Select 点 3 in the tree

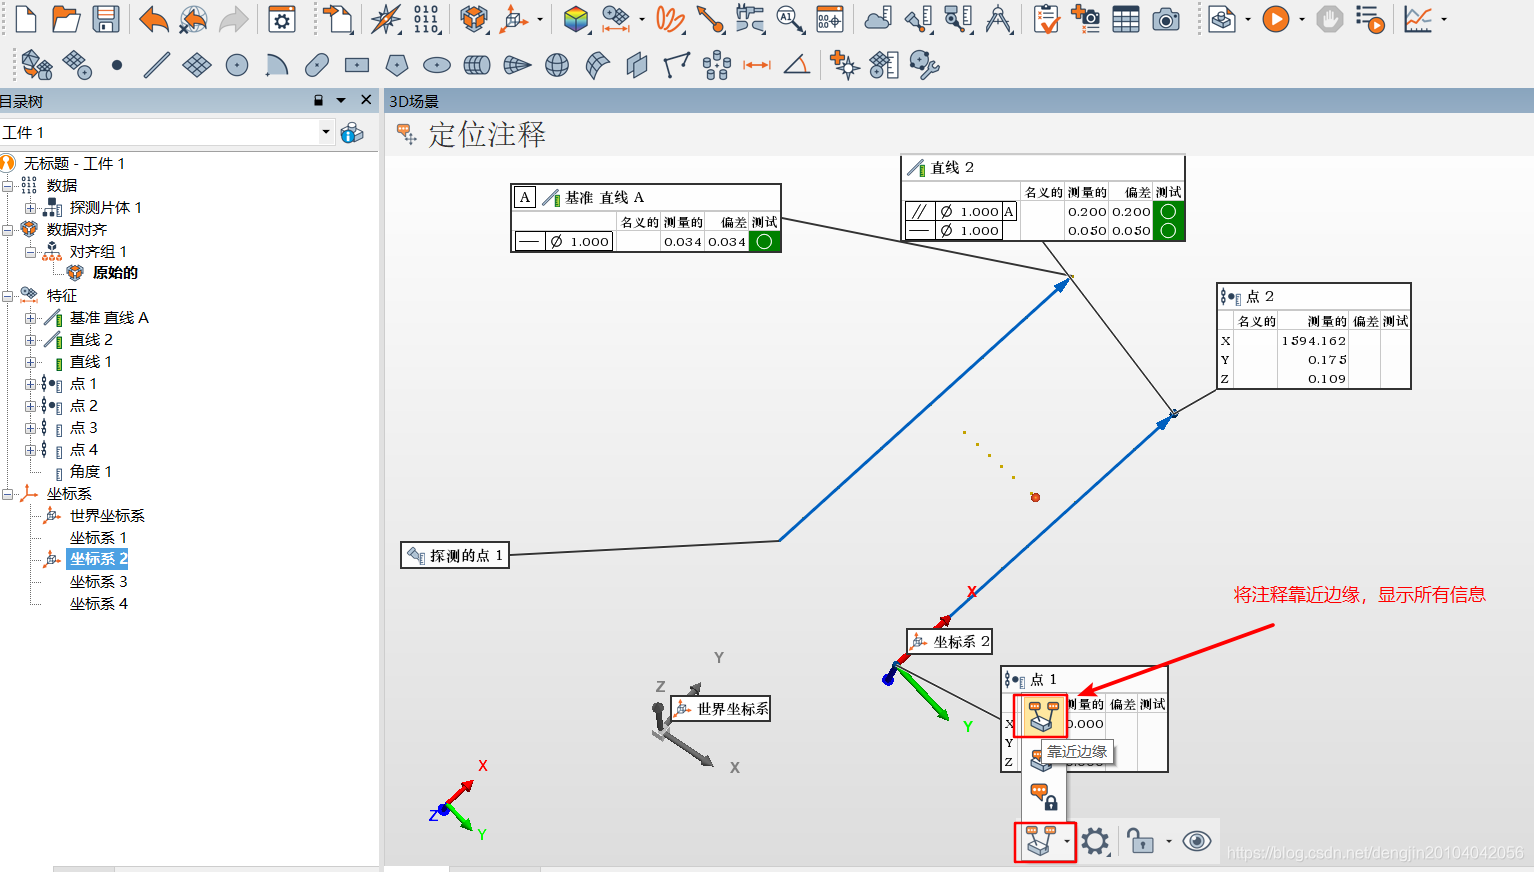pos(84,428)
